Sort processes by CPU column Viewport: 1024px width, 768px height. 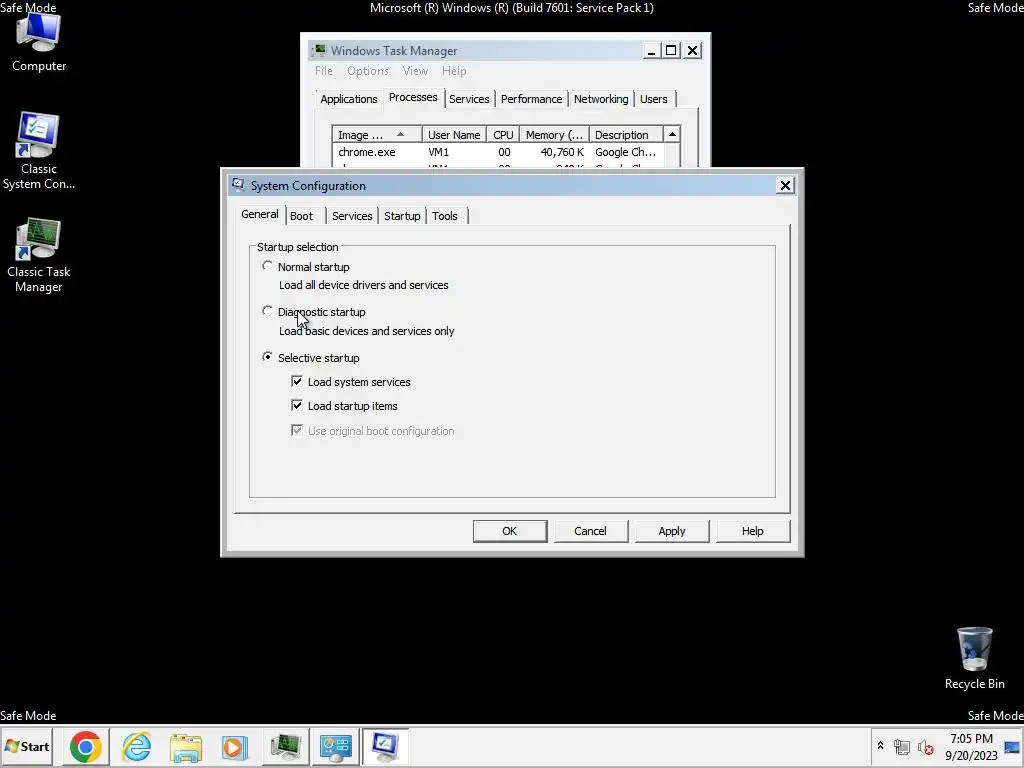pyautogui.click(x=503, y=135)
